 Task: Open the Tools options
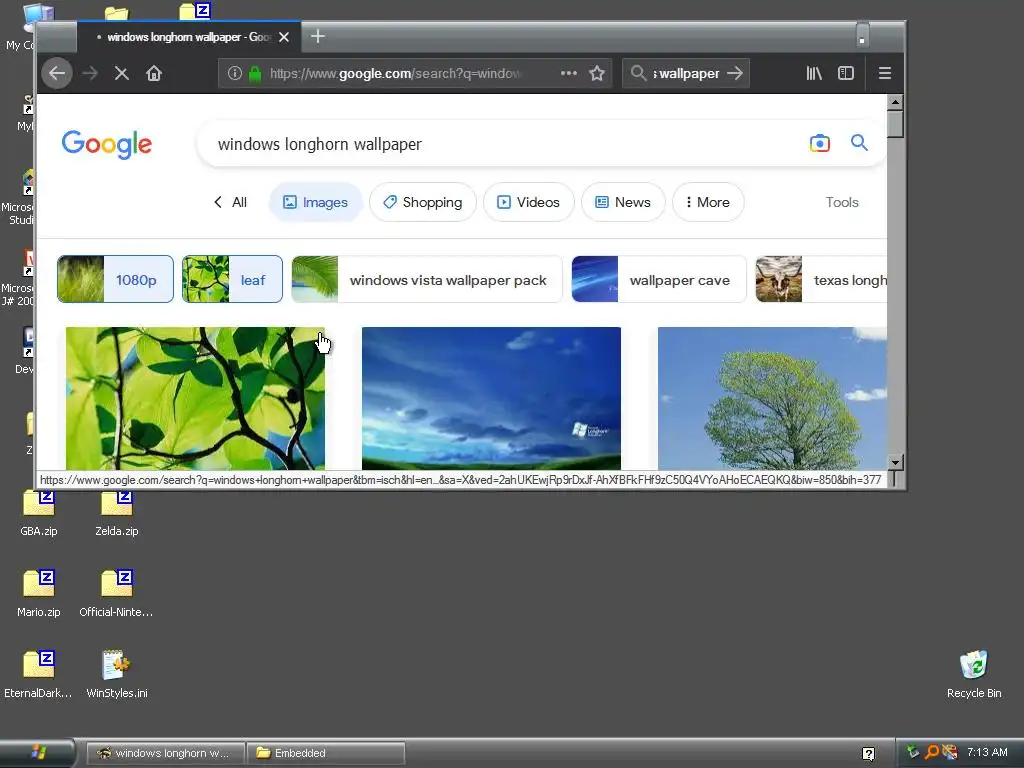(x=842, y=202)
